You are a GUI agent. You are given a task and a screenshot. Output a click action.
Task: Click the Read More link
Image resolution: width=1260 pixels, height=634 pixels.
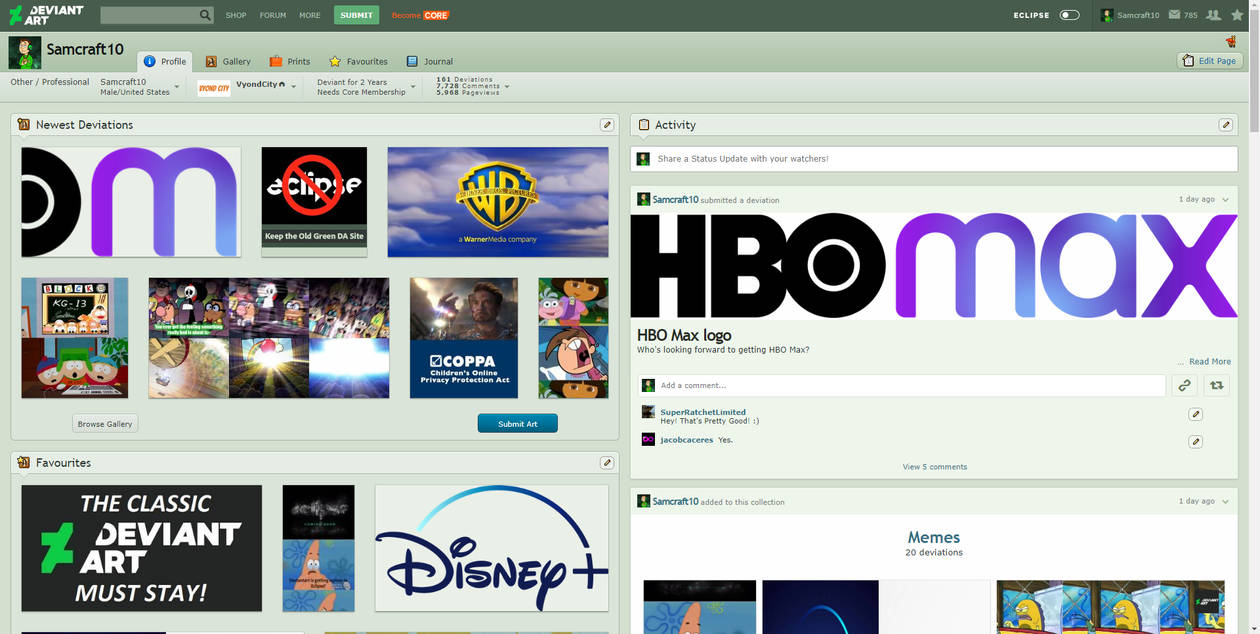(x=1210, y=362)
